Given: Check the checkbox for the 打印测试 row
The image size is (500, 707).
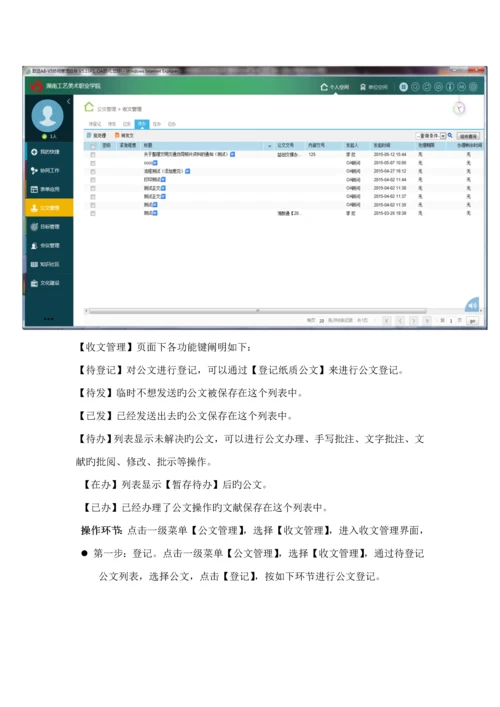Looking at the screenshot, I should tap(93, 180).
